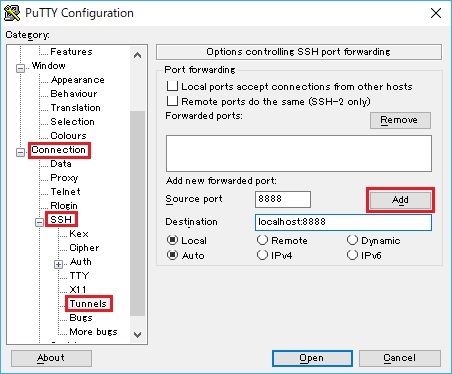452x374 pixels.
Task: Collapse the SSH tree node
Action: tap(40, 222)
